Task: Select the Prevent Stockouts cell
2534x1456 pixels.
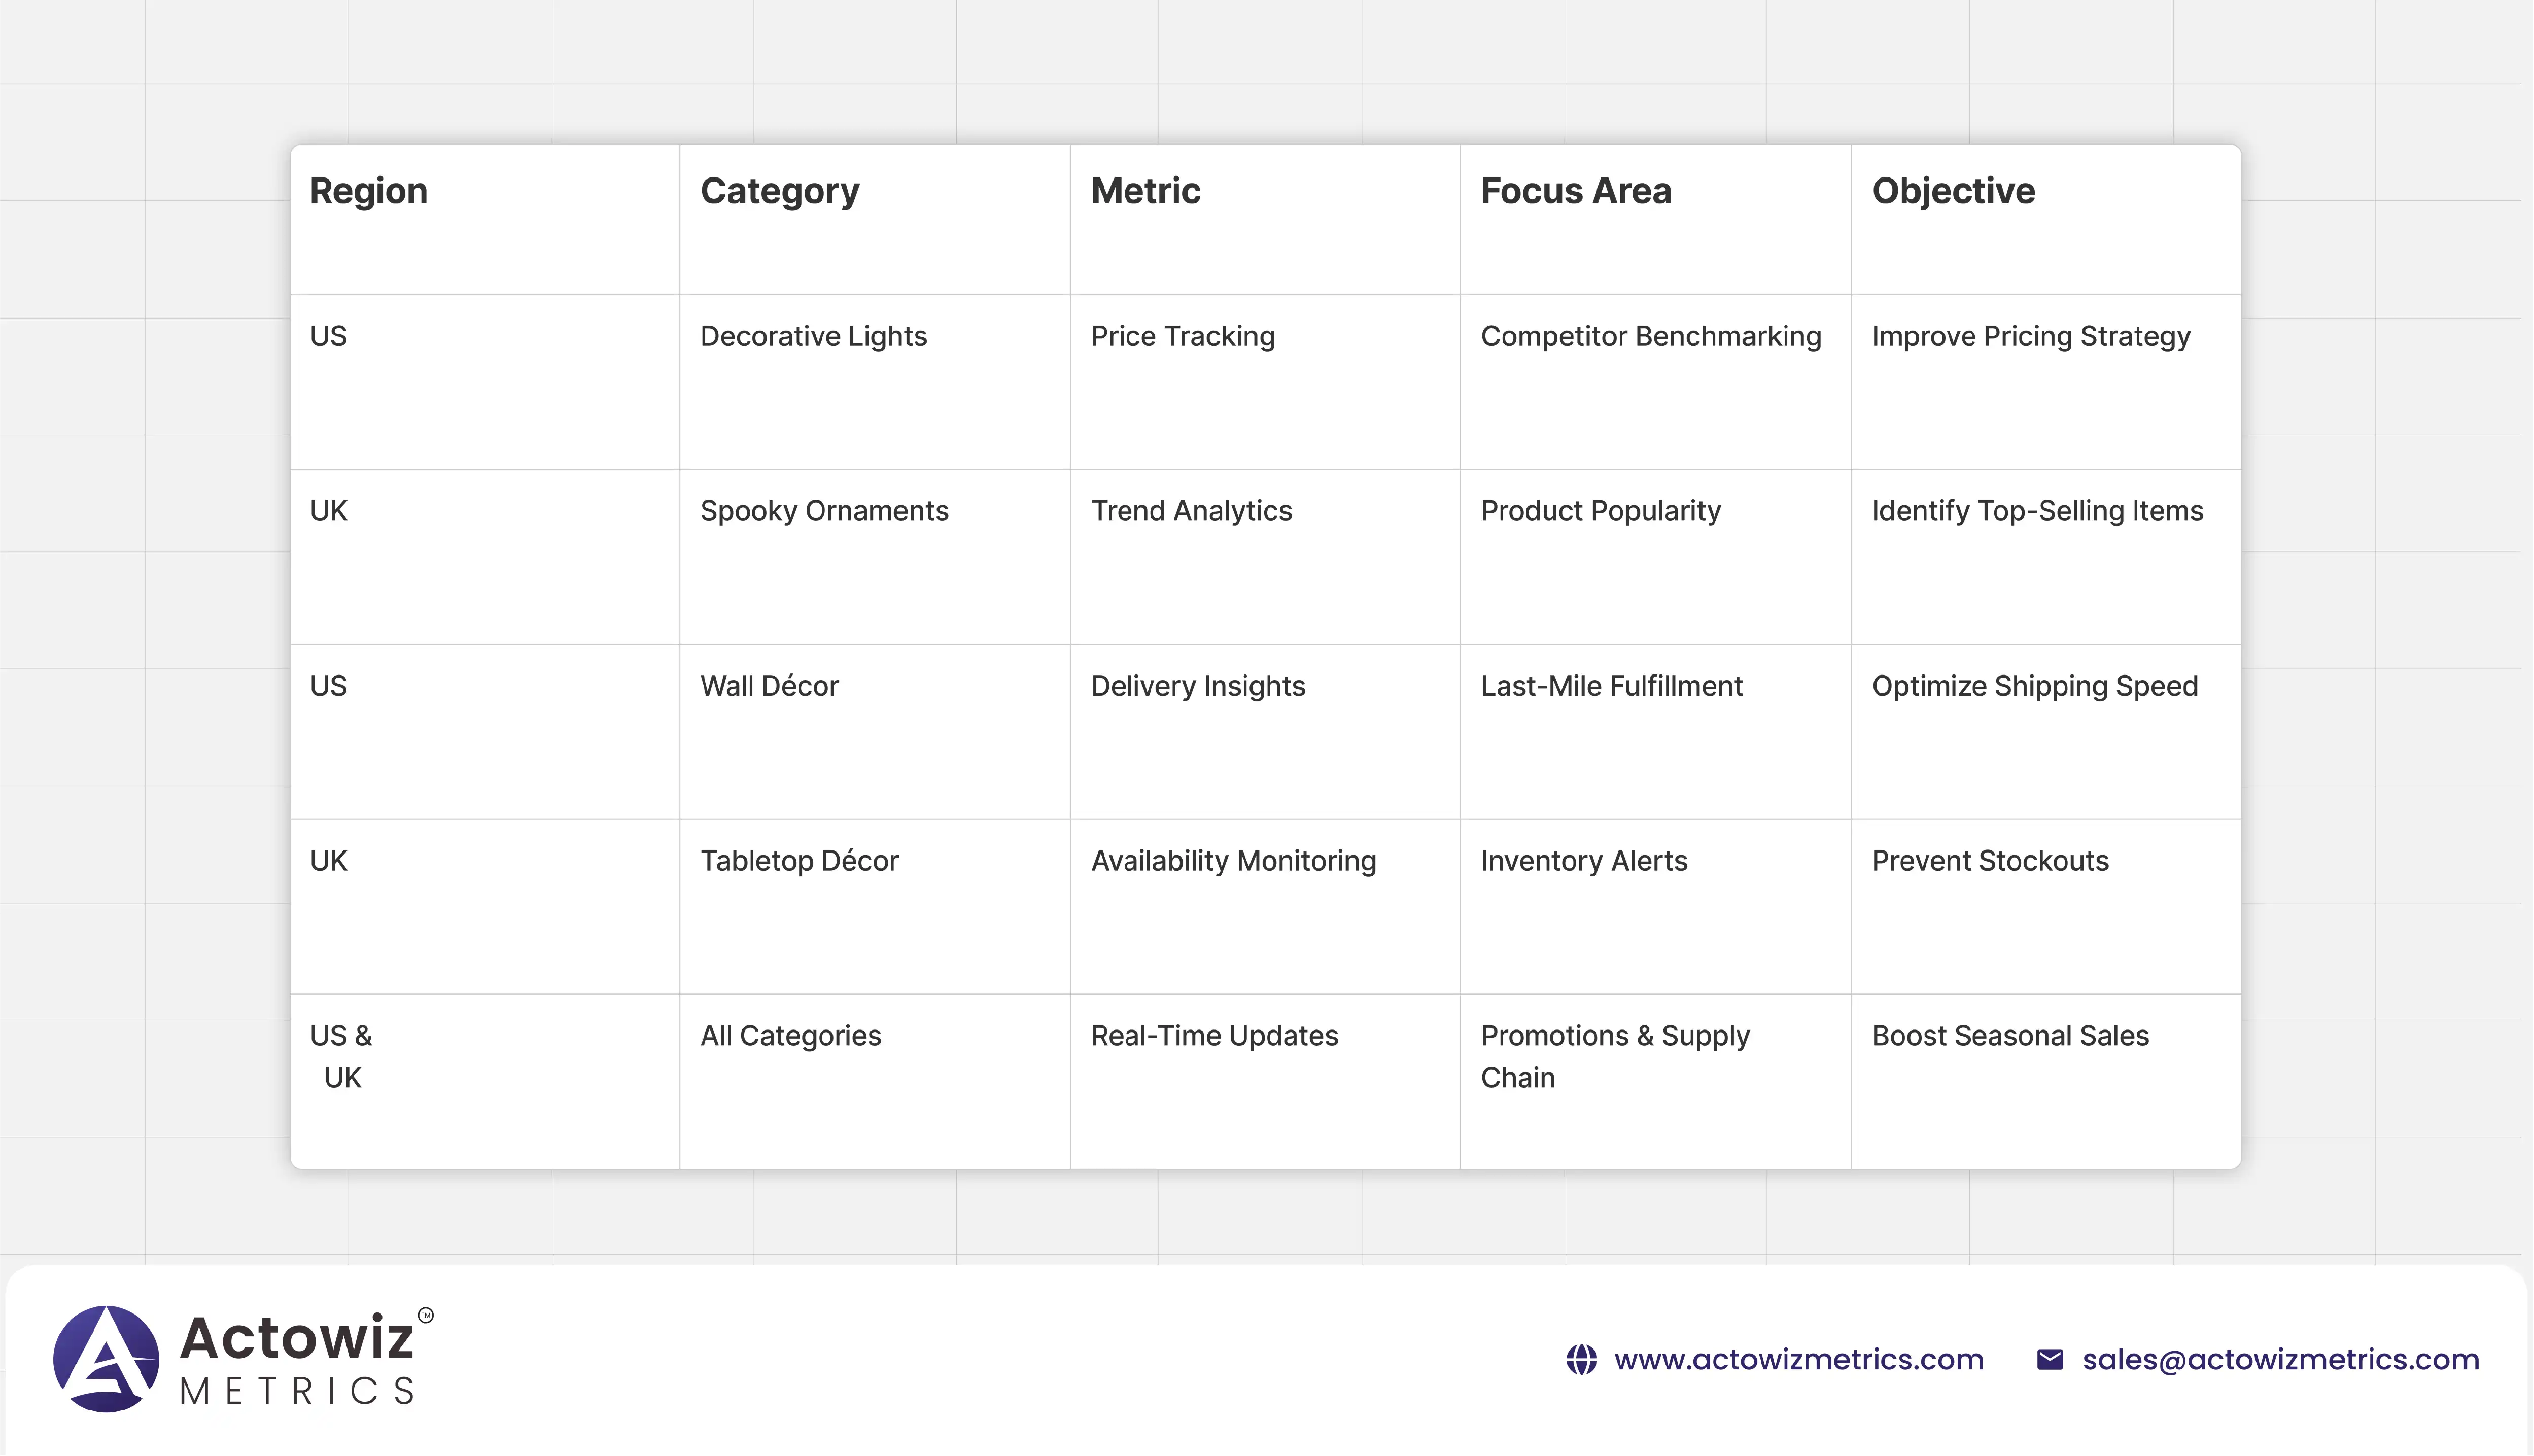Action: tap(1989, 861)
